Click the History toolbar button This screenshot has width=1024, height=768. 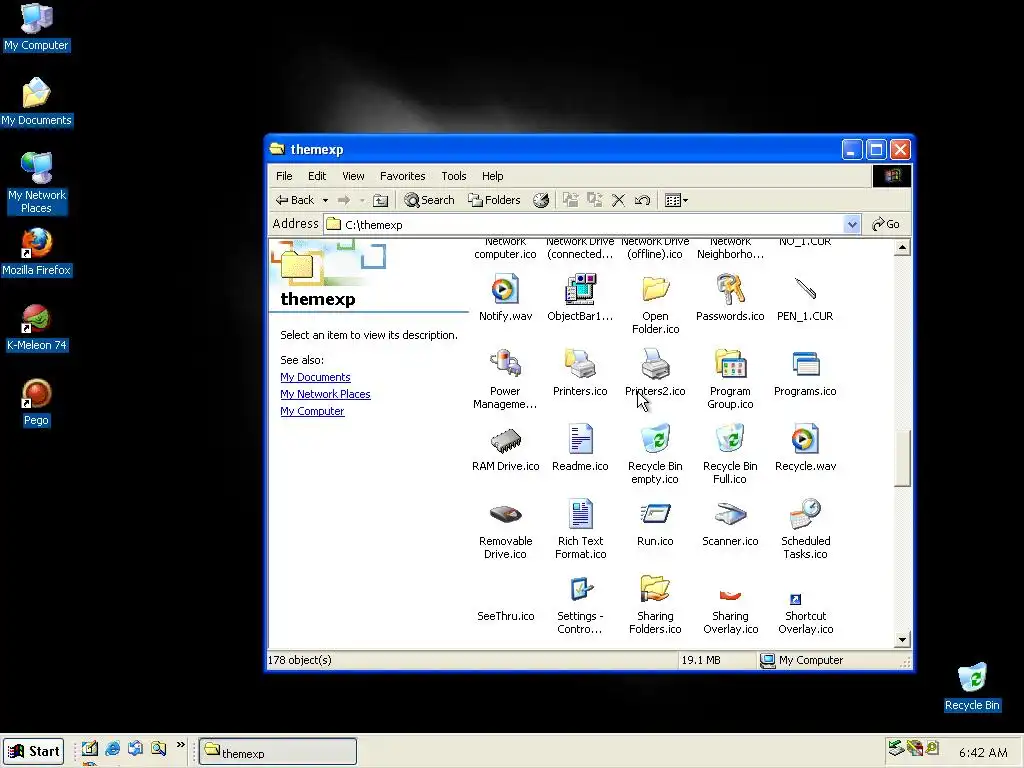pyautogui.click(x=541, y=200)
